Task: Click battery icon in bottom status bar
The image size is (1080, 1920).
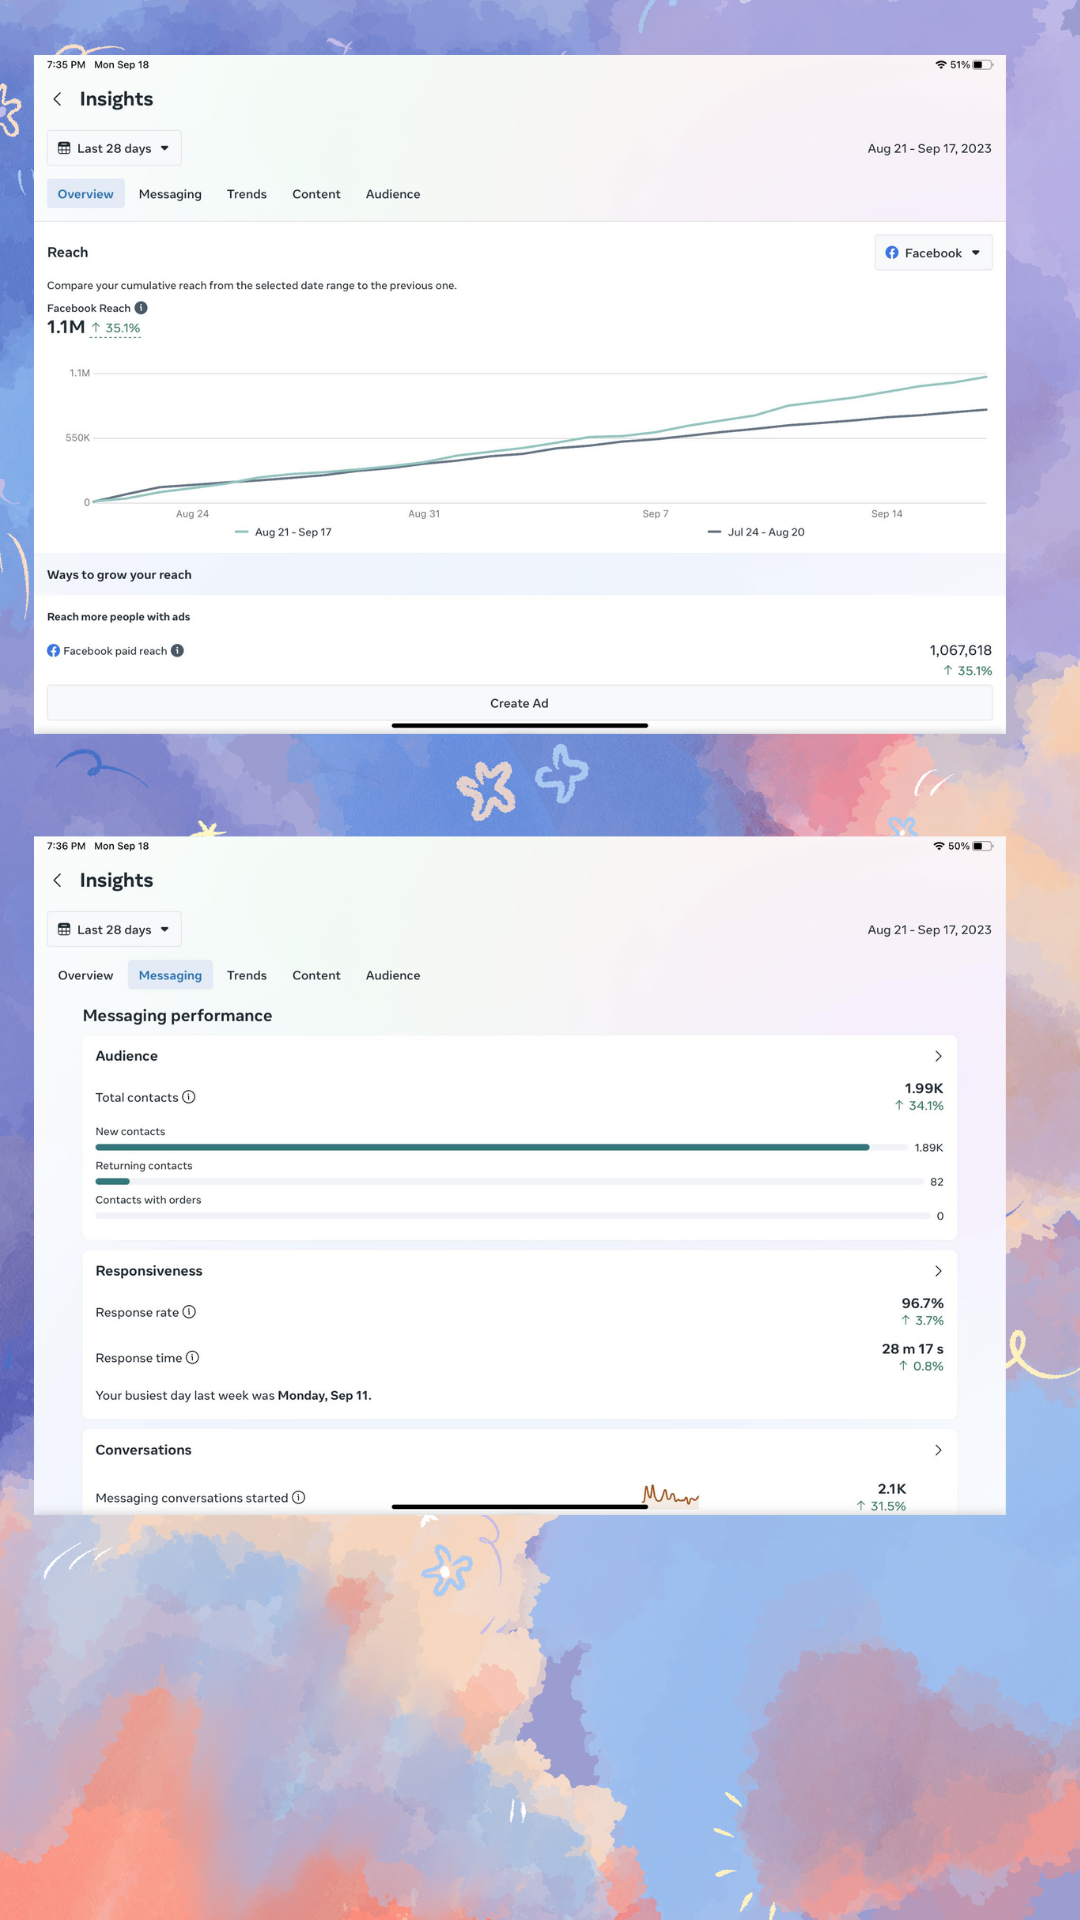Action: coord(983,846)
